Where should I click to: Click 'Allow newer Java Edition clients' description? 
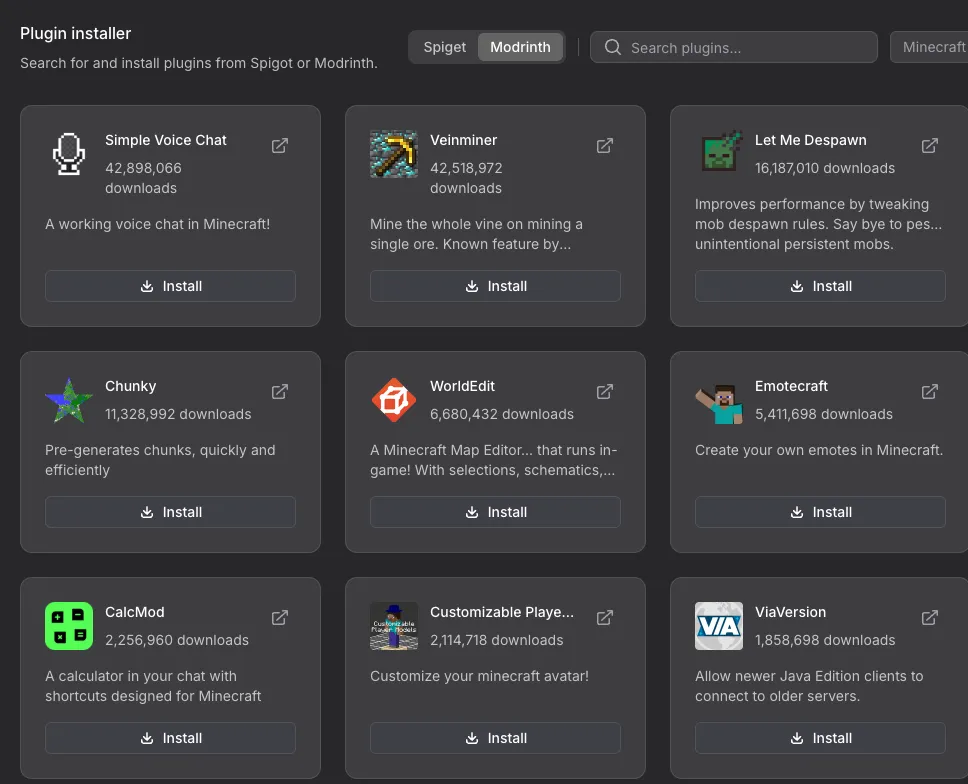click(809, 686)
